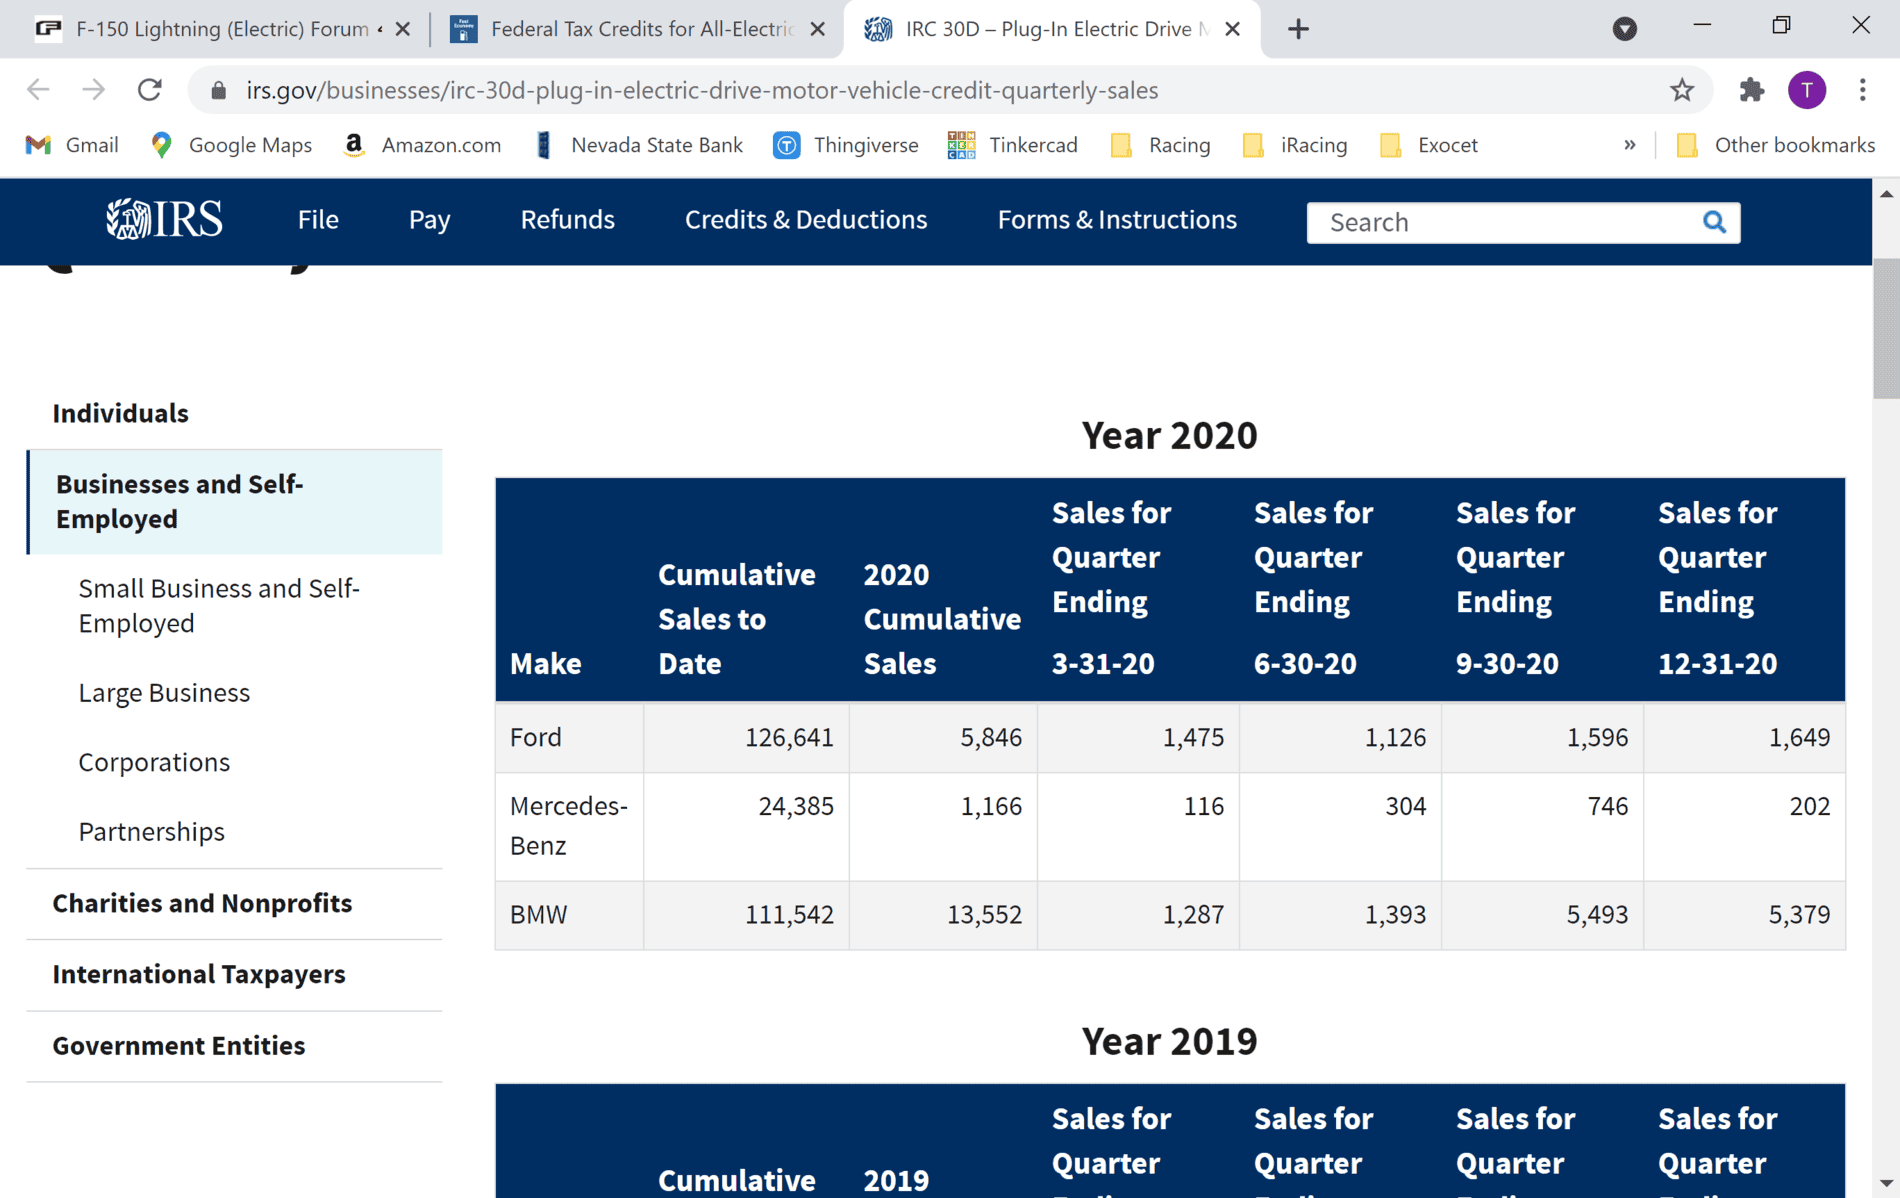
Task: Open the Corporations sidebar link
Action: [x=154, y=762]
